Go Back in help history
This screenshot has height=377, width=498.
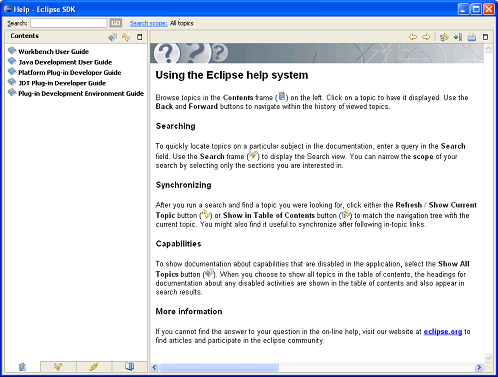coord(413,37)
